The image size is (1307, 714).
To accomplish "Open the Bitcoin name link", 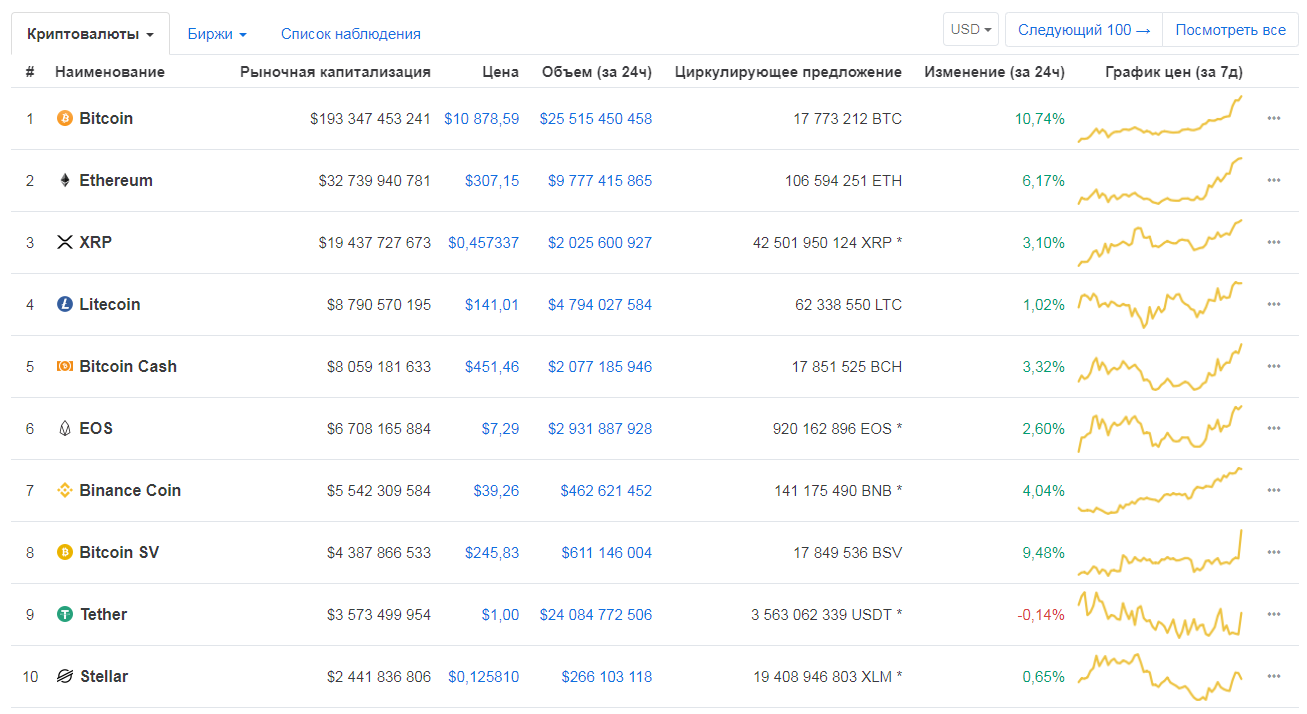I will point(106,119).
